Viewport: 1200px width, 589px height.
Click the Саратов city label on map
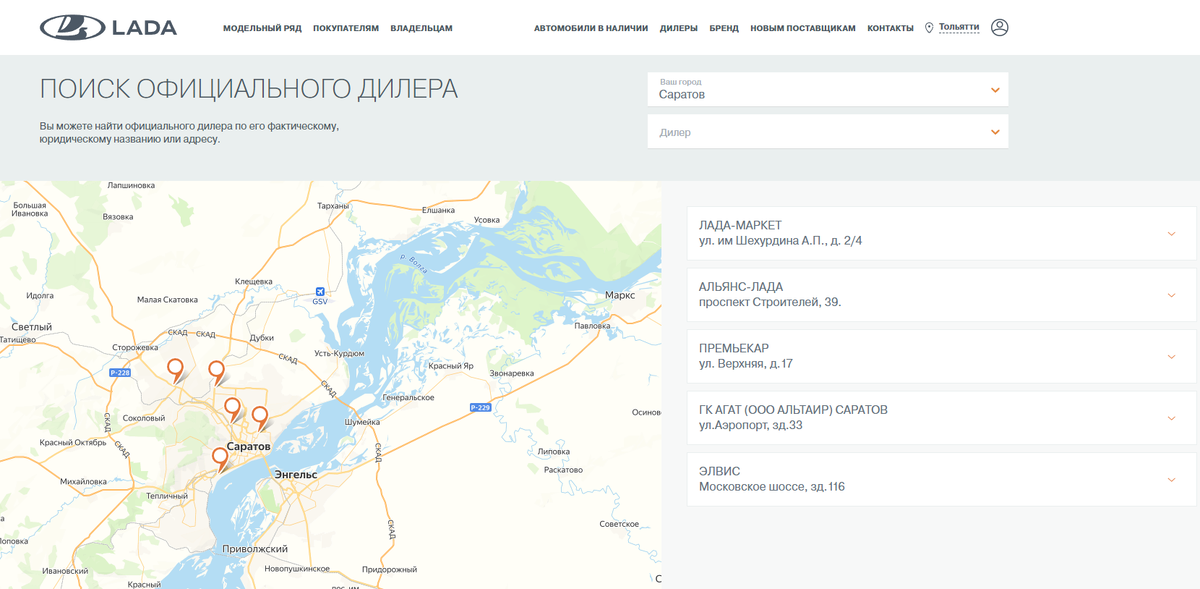pos(248,446)
